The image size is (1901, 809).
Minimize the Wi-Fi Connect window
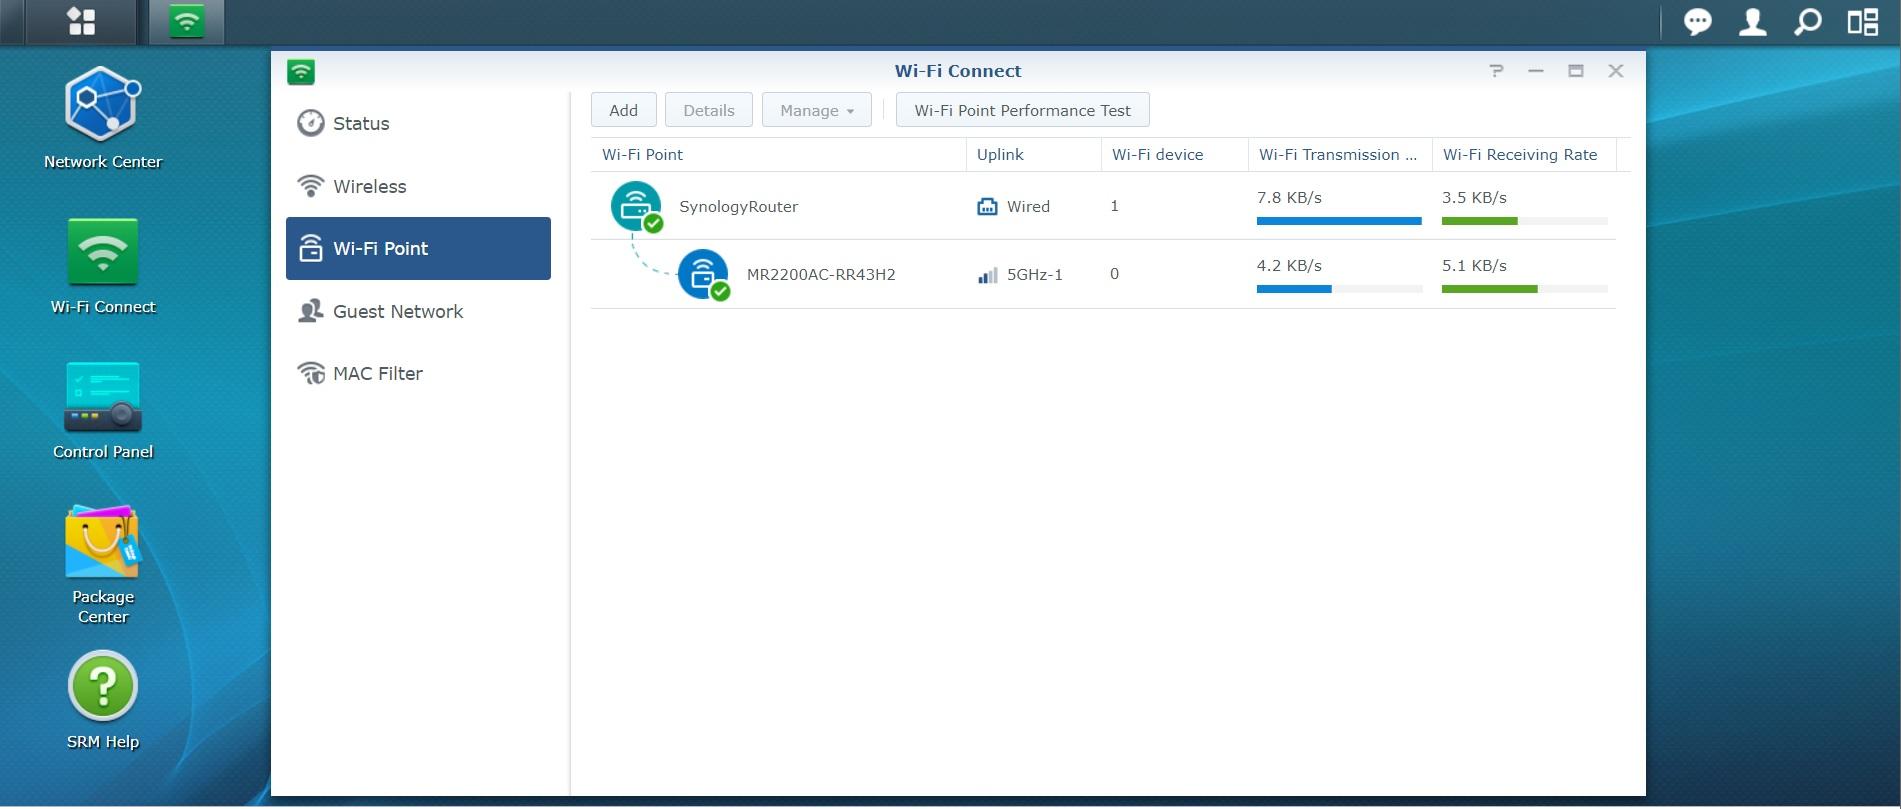pyautogui.click(x=1536, y=71)
